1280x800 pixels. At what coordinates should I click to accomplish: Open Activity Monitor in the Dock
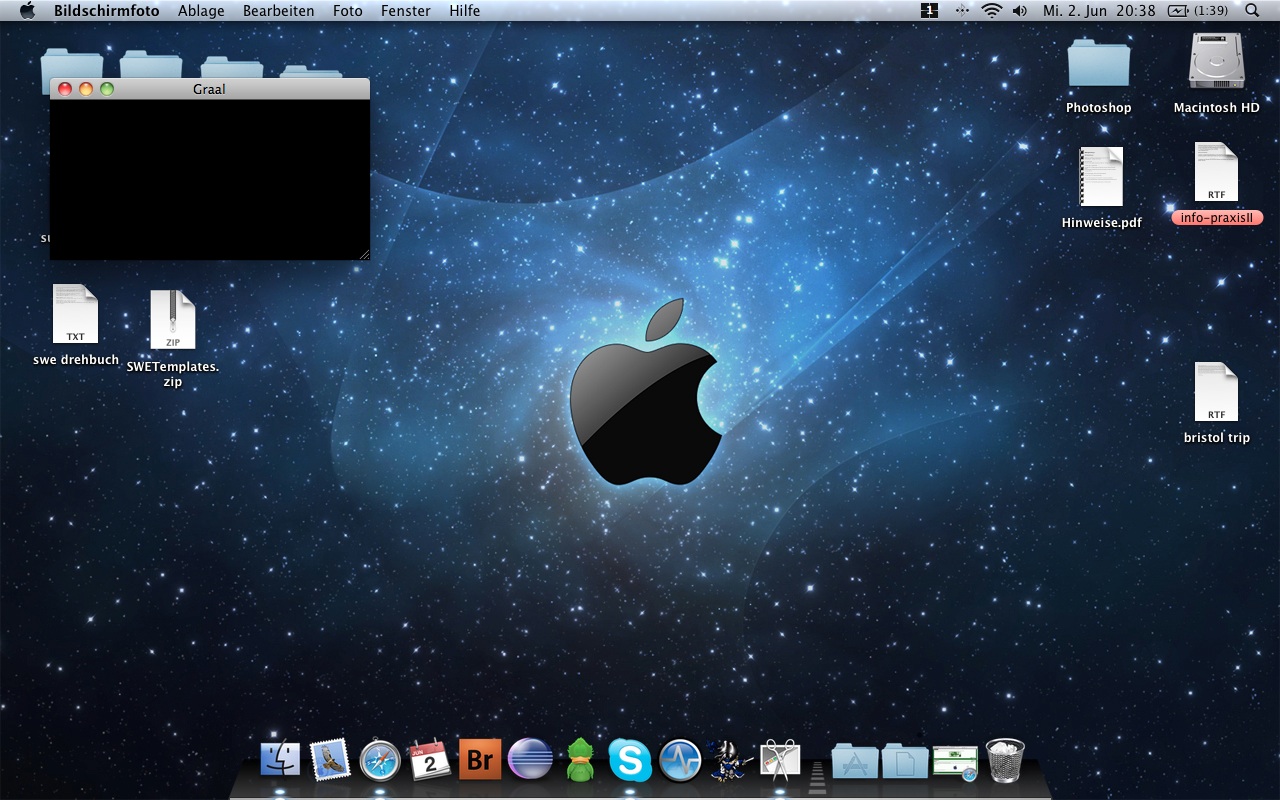coord(680,761)
